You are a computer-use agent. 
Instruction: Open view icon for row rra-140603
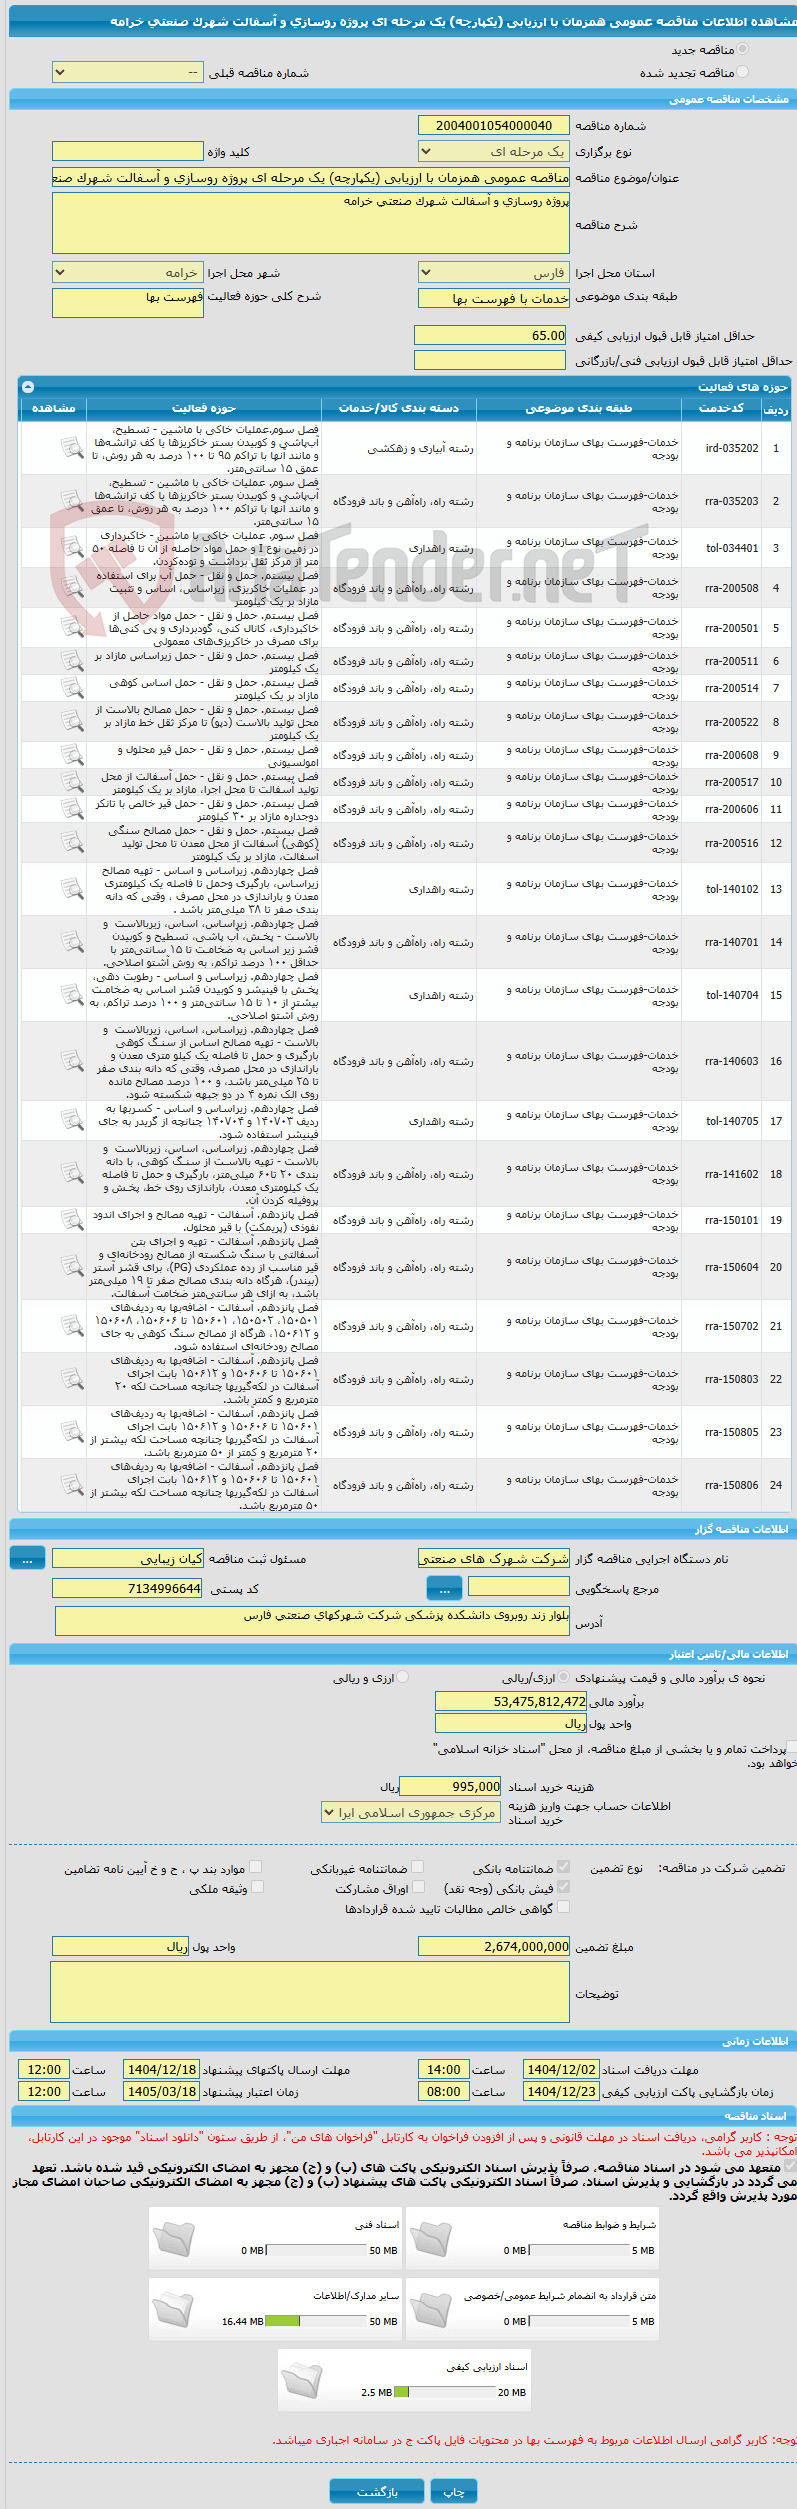coord(71,1060)
